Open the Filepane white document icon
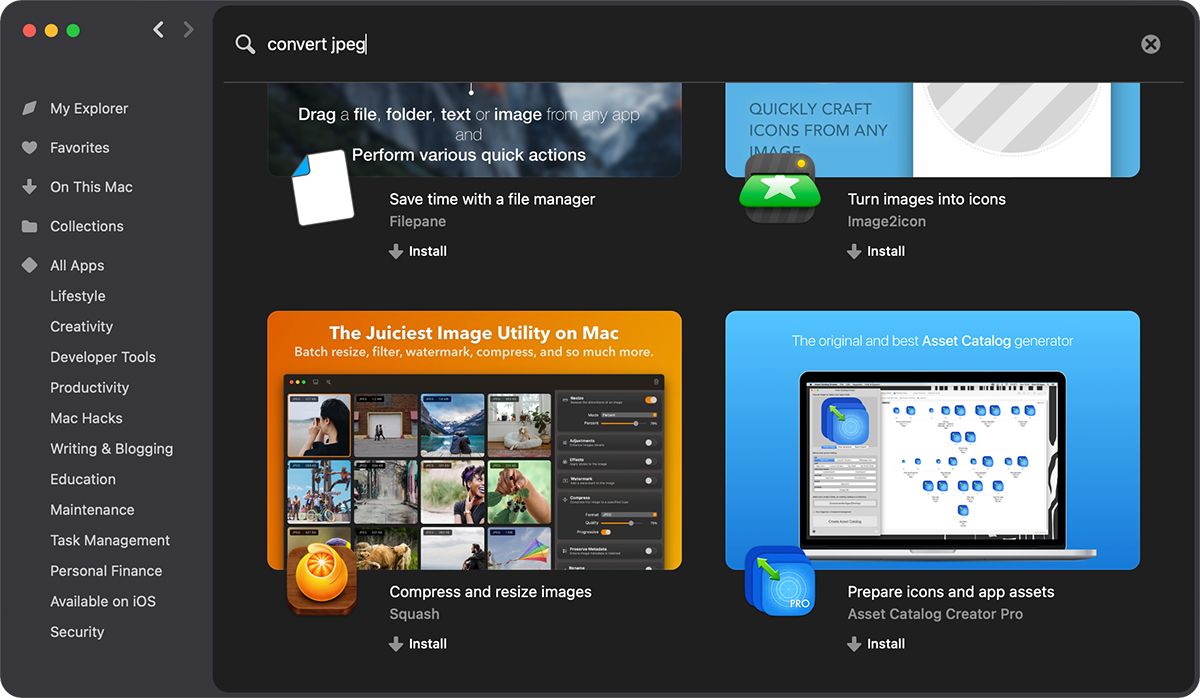 point(323,187)
